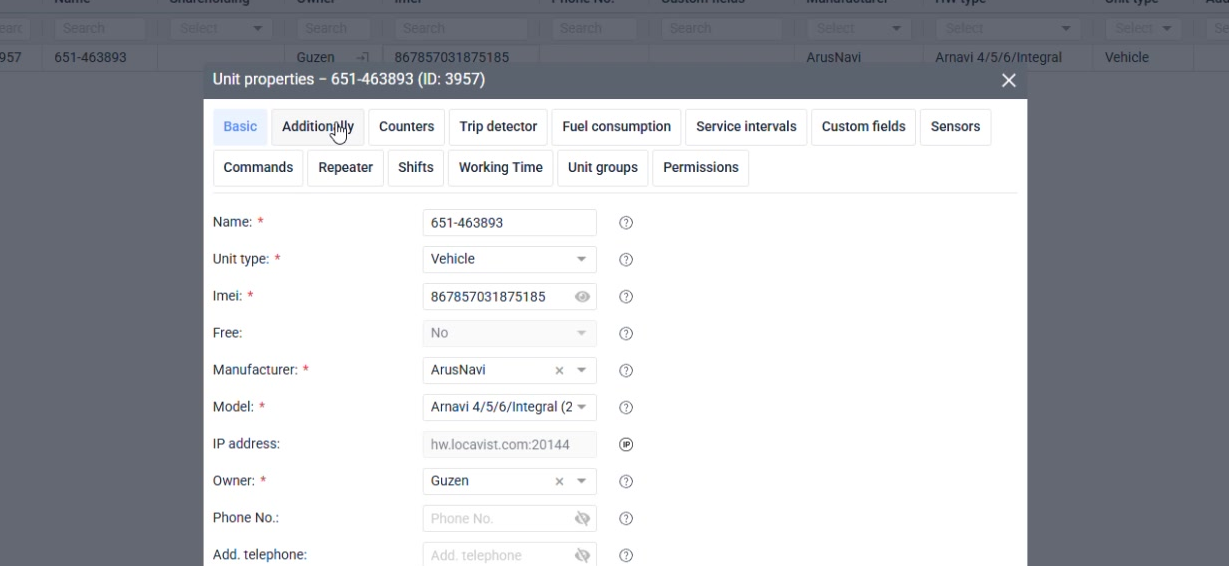This screenshot has width=1229, height=566.
Task: Click the Name Search filter in table
Action: coord(100,29)
